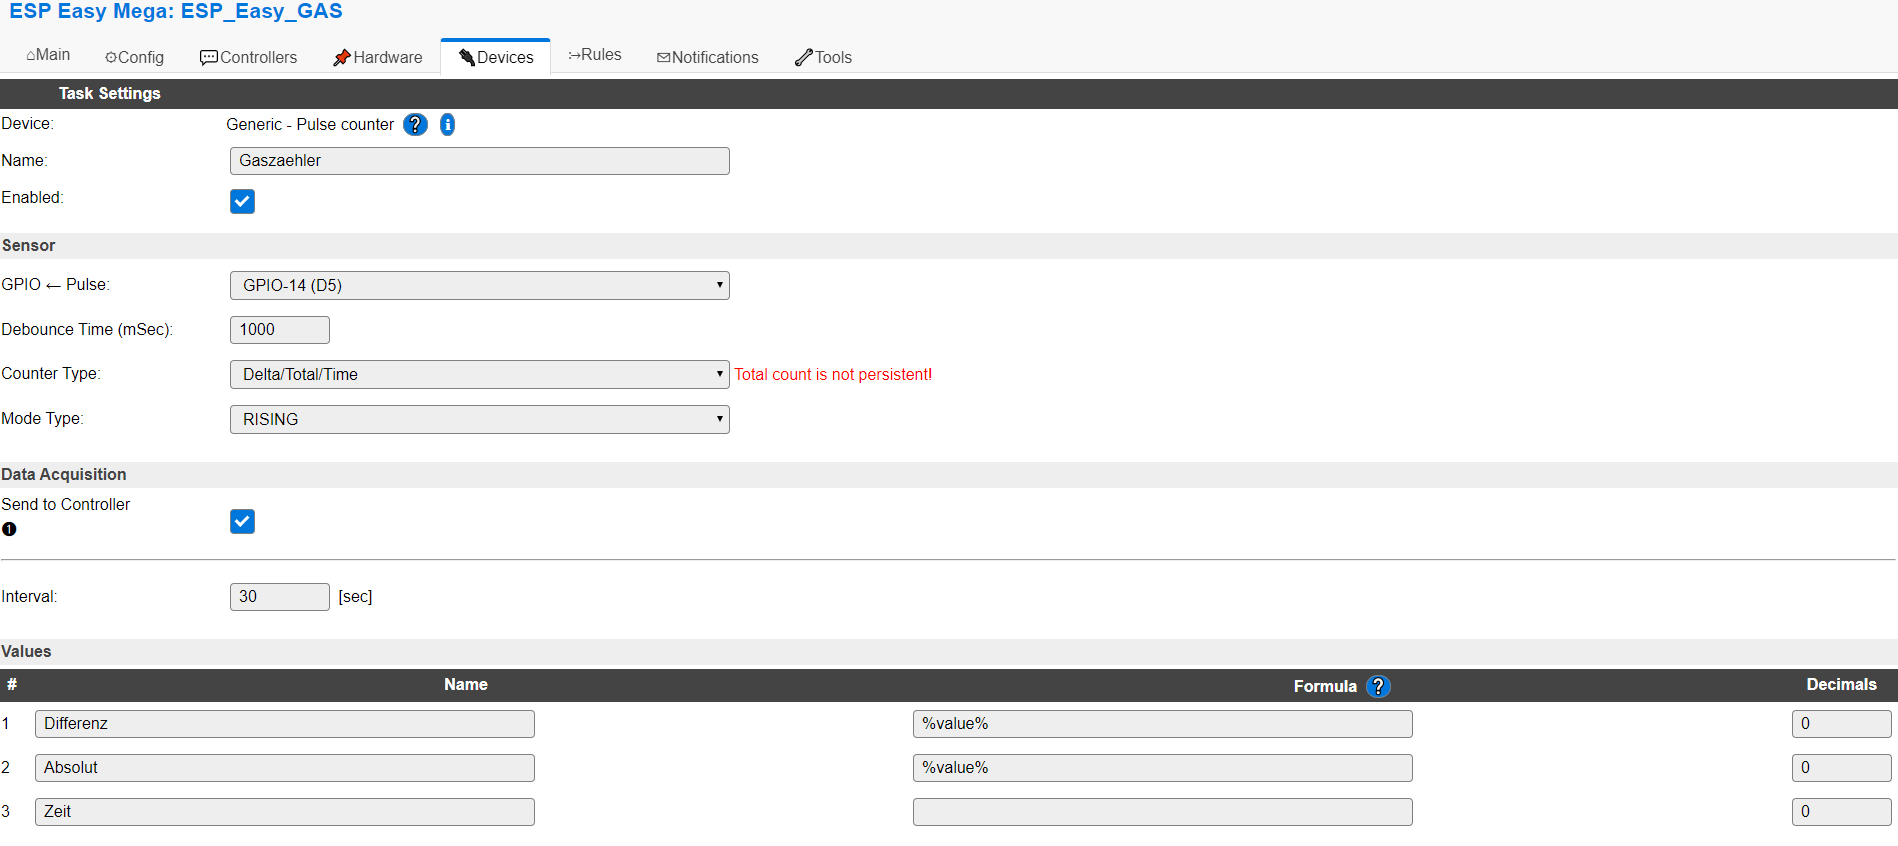This screenshot has height=846, width=1898.
Task: Click the Formula help question mark icon
Action: click(1378, 686)
